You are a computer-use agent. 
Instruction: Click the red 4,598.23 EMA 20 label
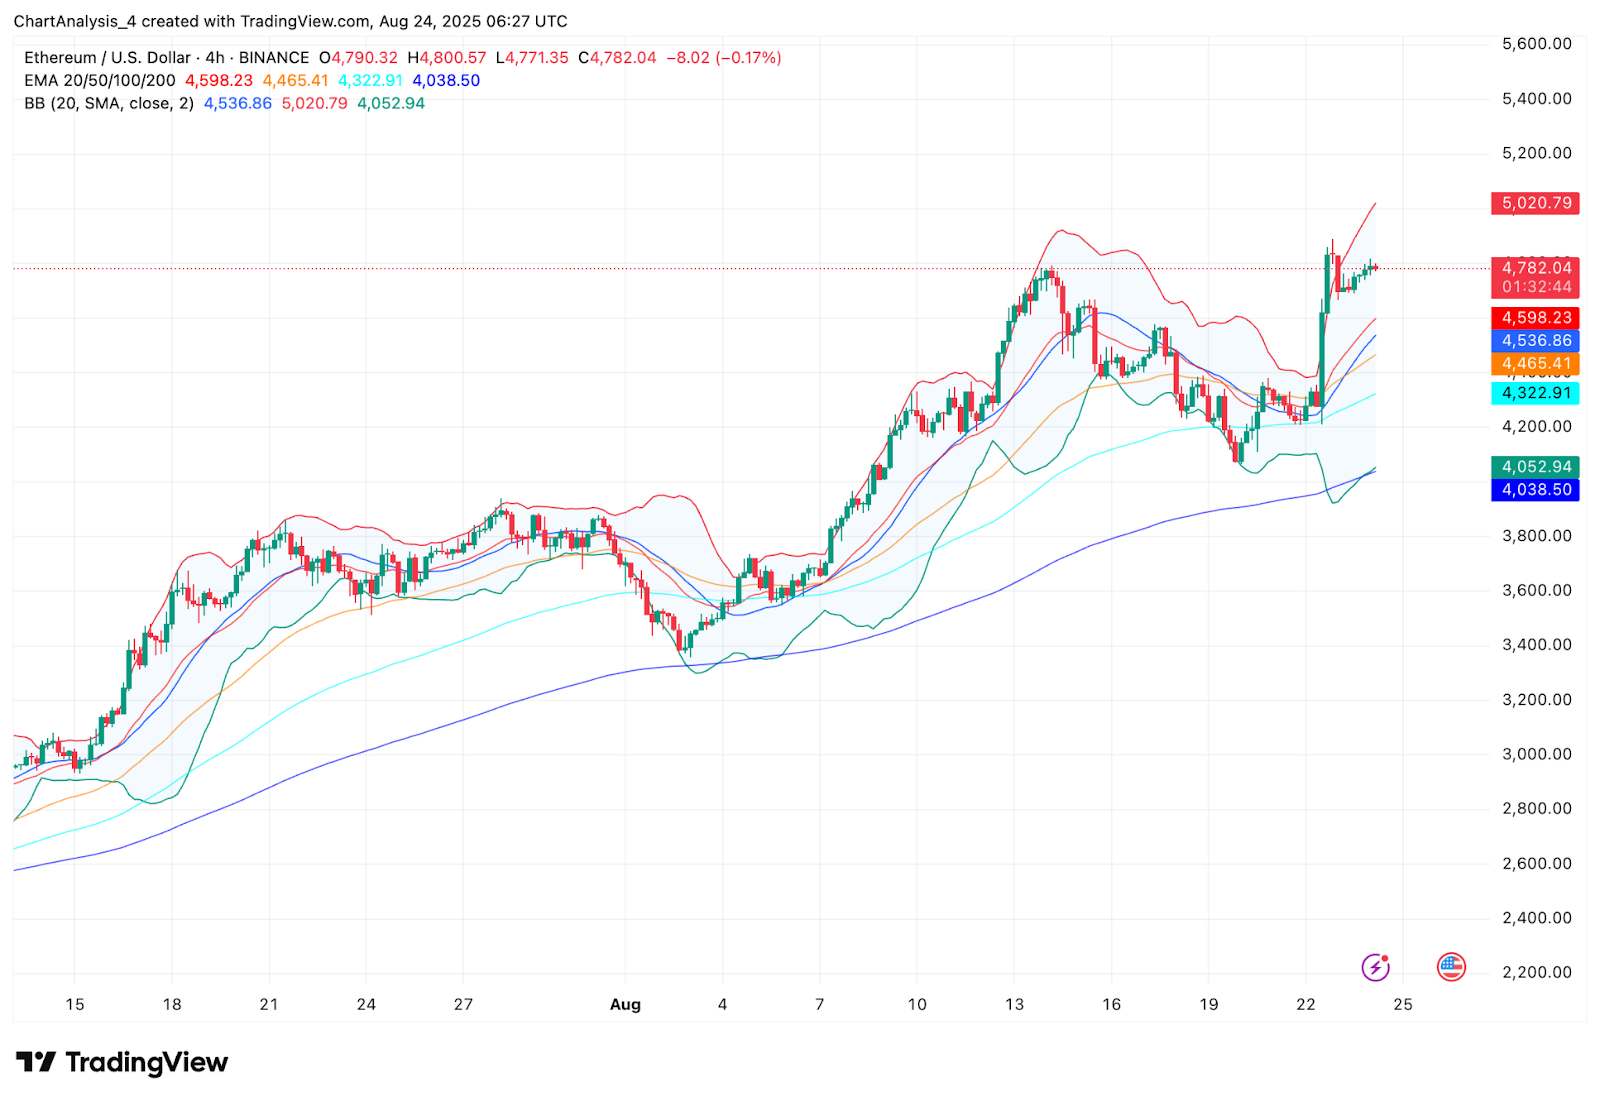click(x=1535, y=318)
